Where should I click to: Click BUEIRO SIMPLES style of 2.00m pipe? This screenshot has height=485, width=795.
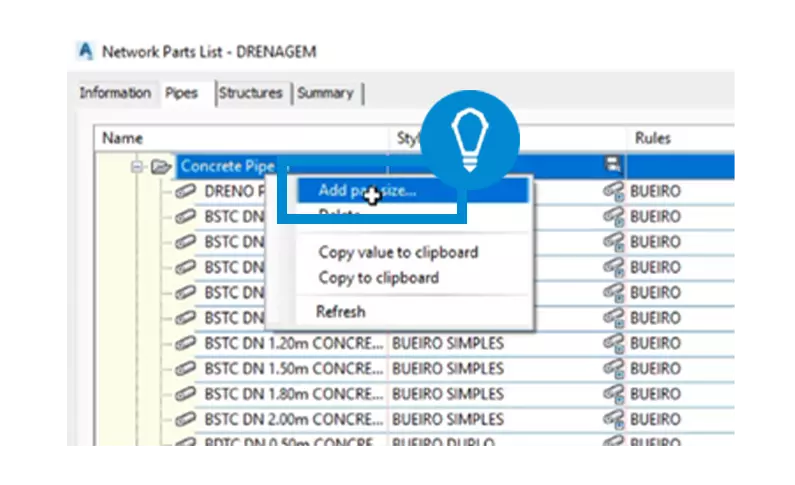pos(448,419)
